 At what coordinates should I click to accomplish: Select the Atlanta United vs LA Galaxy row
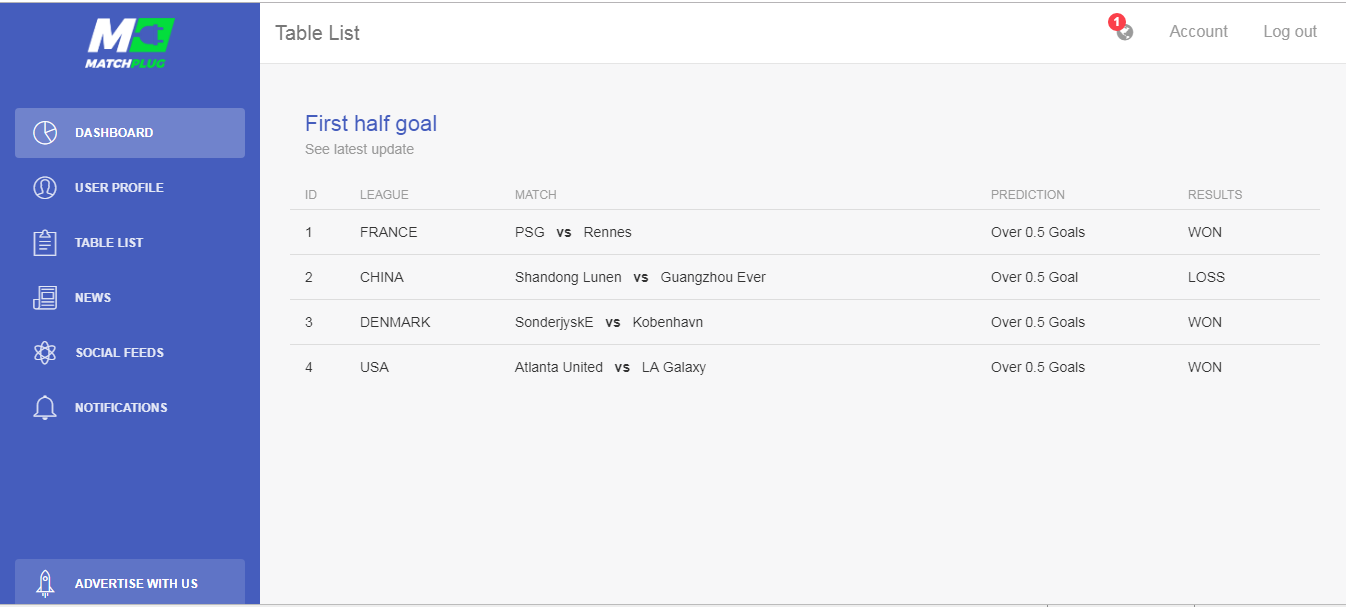(x=805, y=367)
